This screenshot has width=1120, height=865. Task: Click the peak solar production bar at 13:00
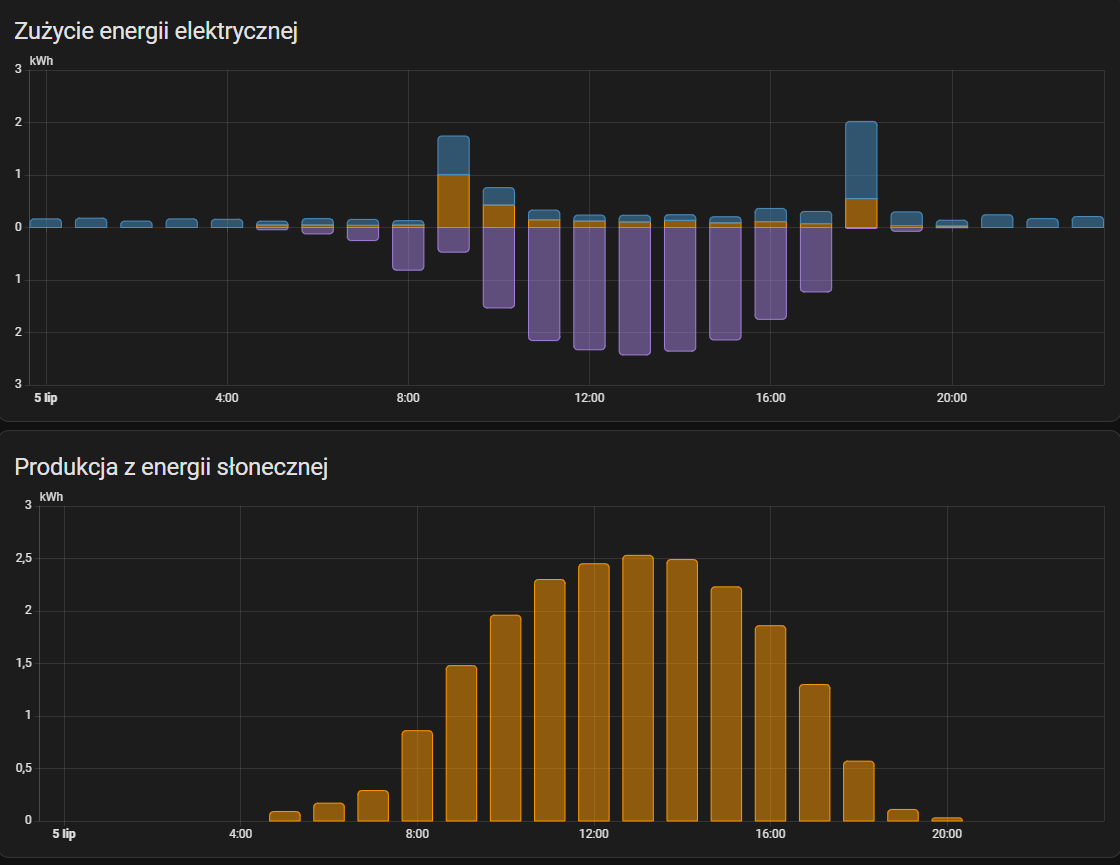pos(638,688)
